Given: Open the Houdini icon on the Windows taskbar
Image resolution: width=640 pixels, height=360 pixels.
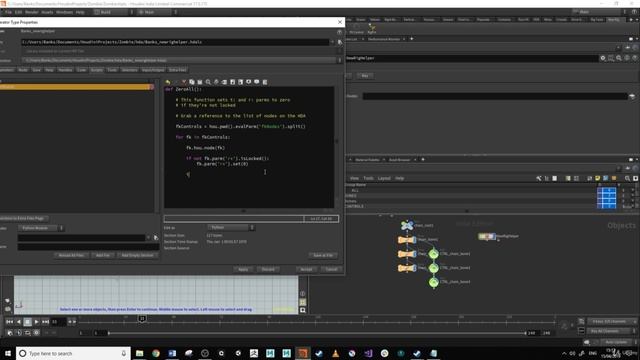Looking at the screenshot, I should pyautogui.click(x=302, y=353).
